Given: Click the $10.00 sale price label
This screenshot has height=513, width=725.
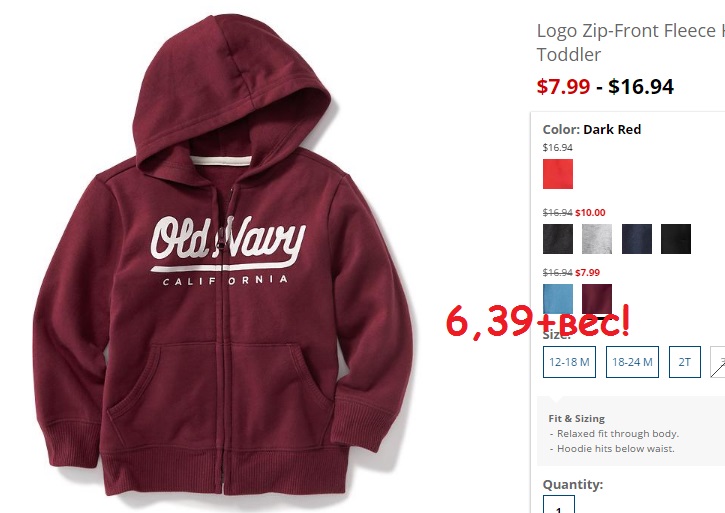Looking at the screenshot, I should tap(590, 213).
